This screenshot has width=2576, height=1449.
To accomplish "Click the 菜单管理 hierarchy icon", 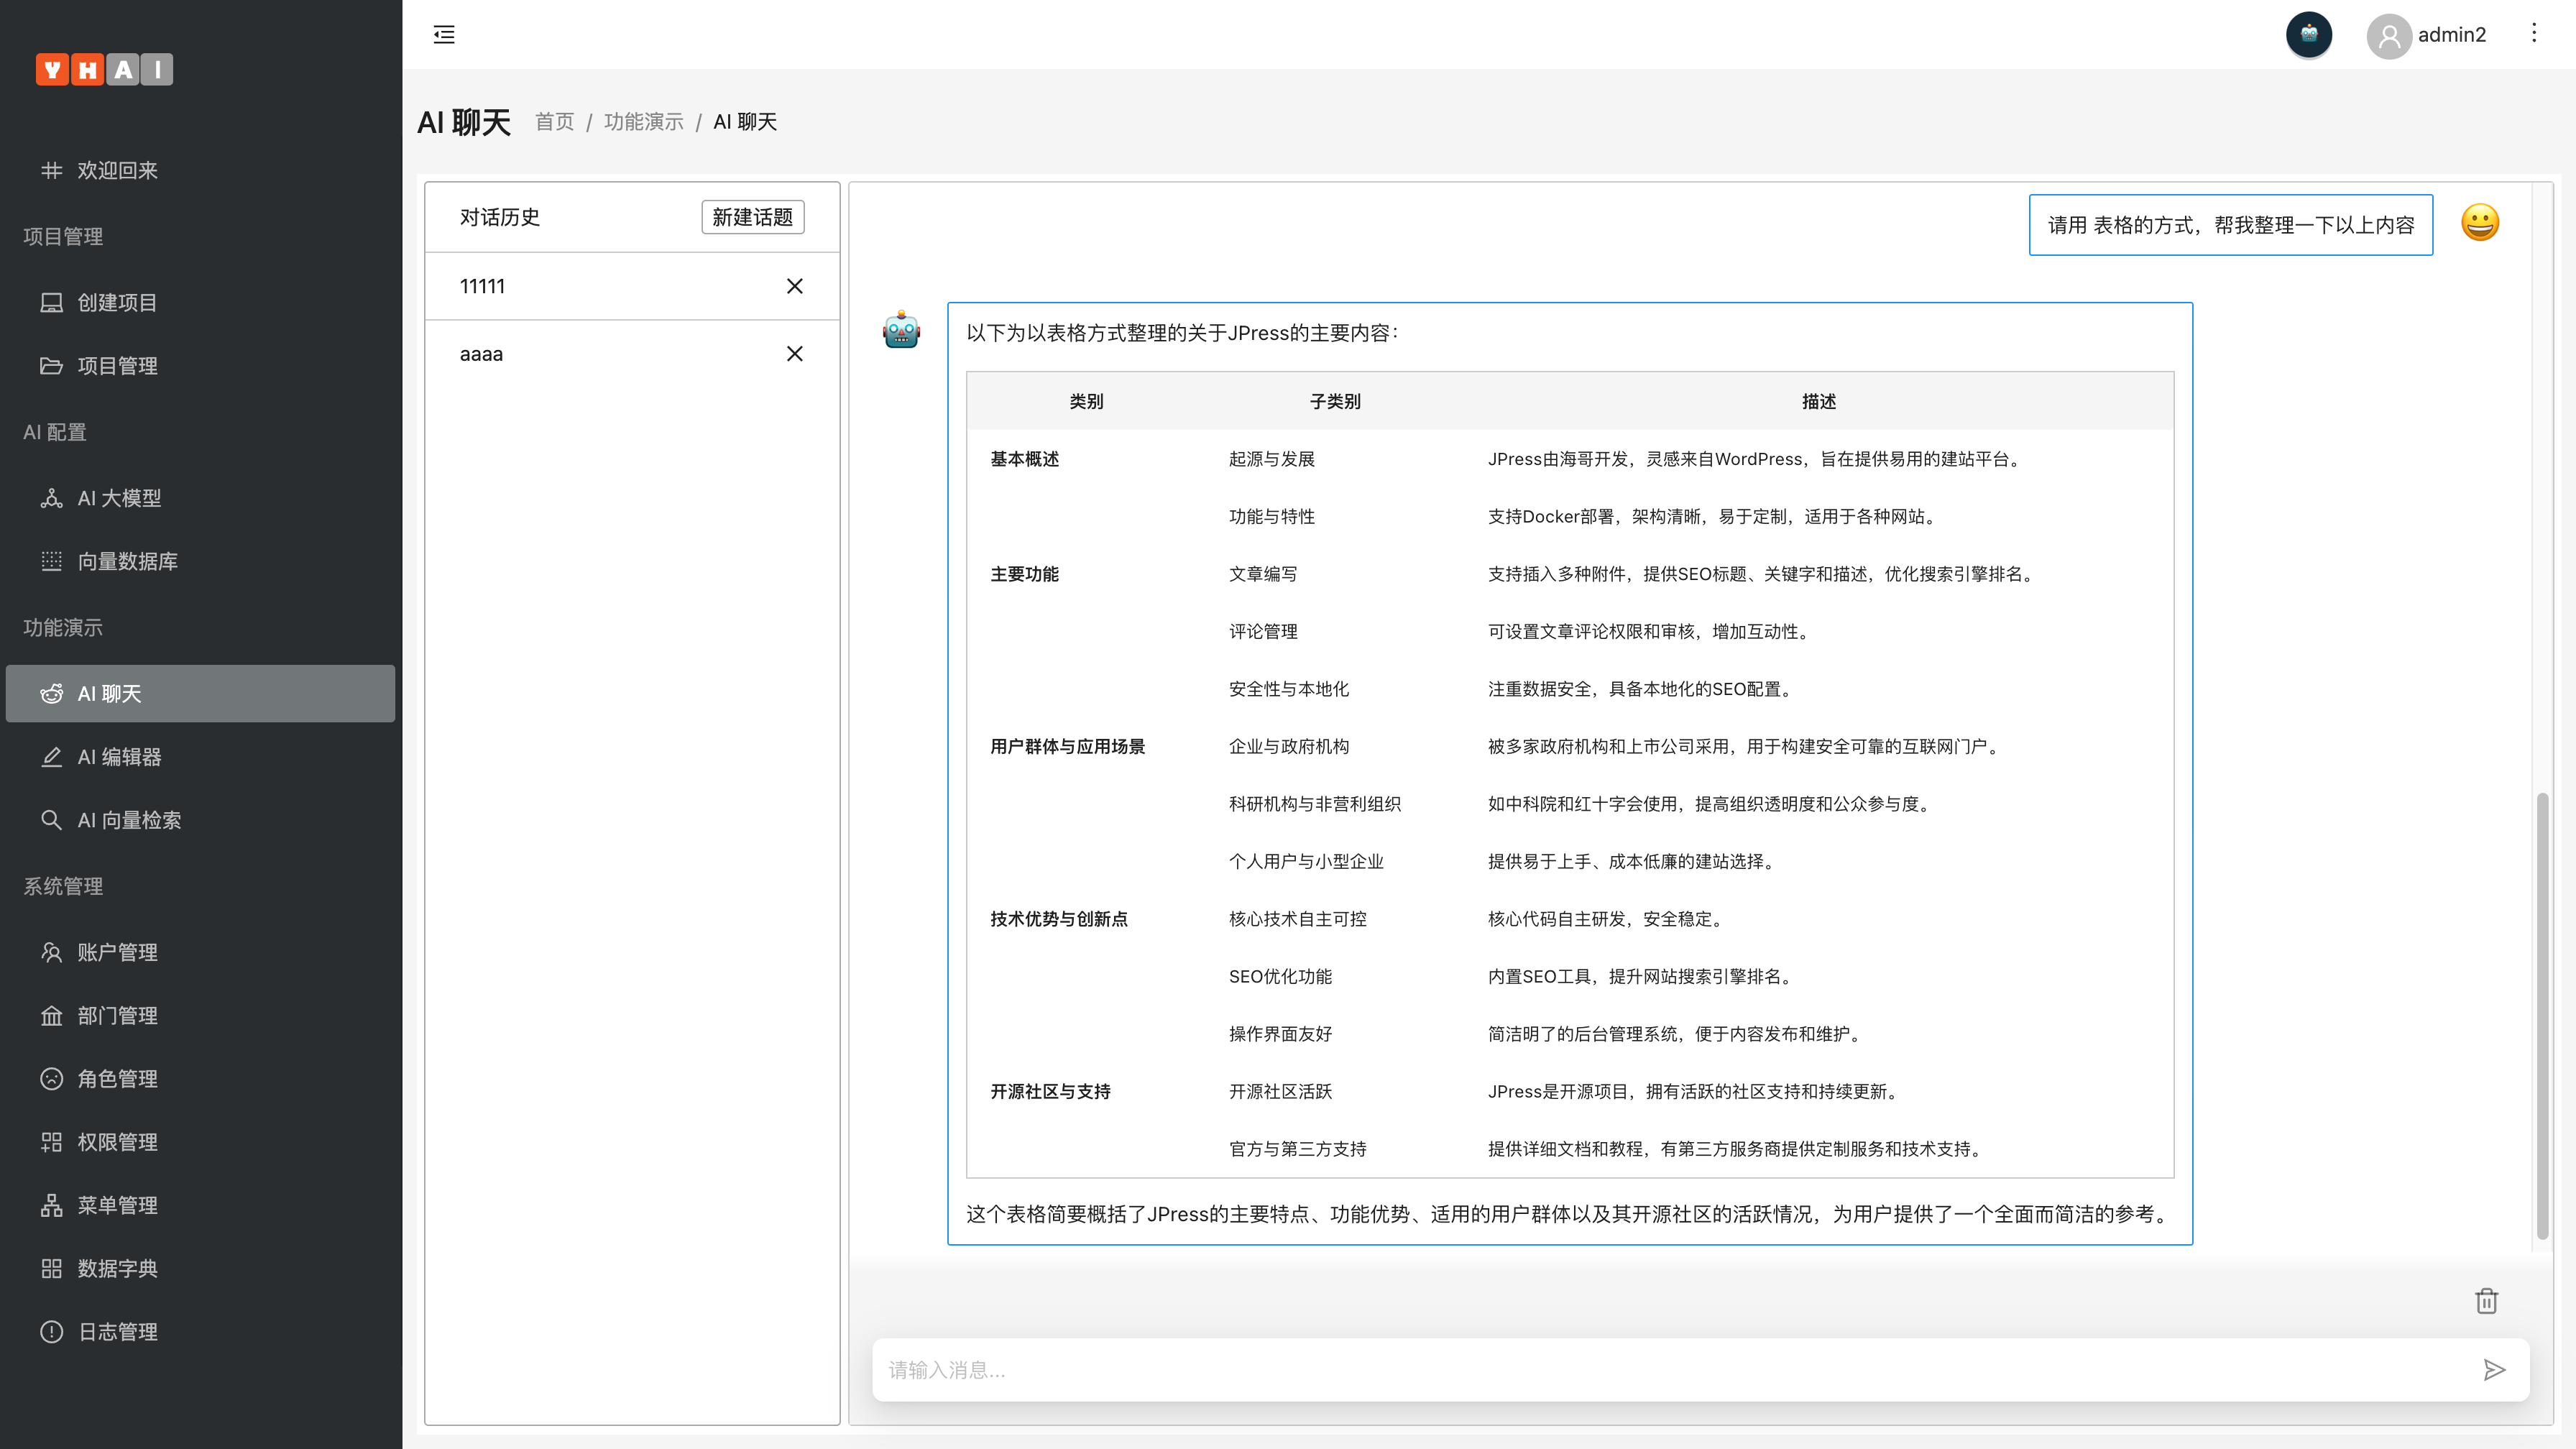I will pyautogui.click(x=51, y=1205).
